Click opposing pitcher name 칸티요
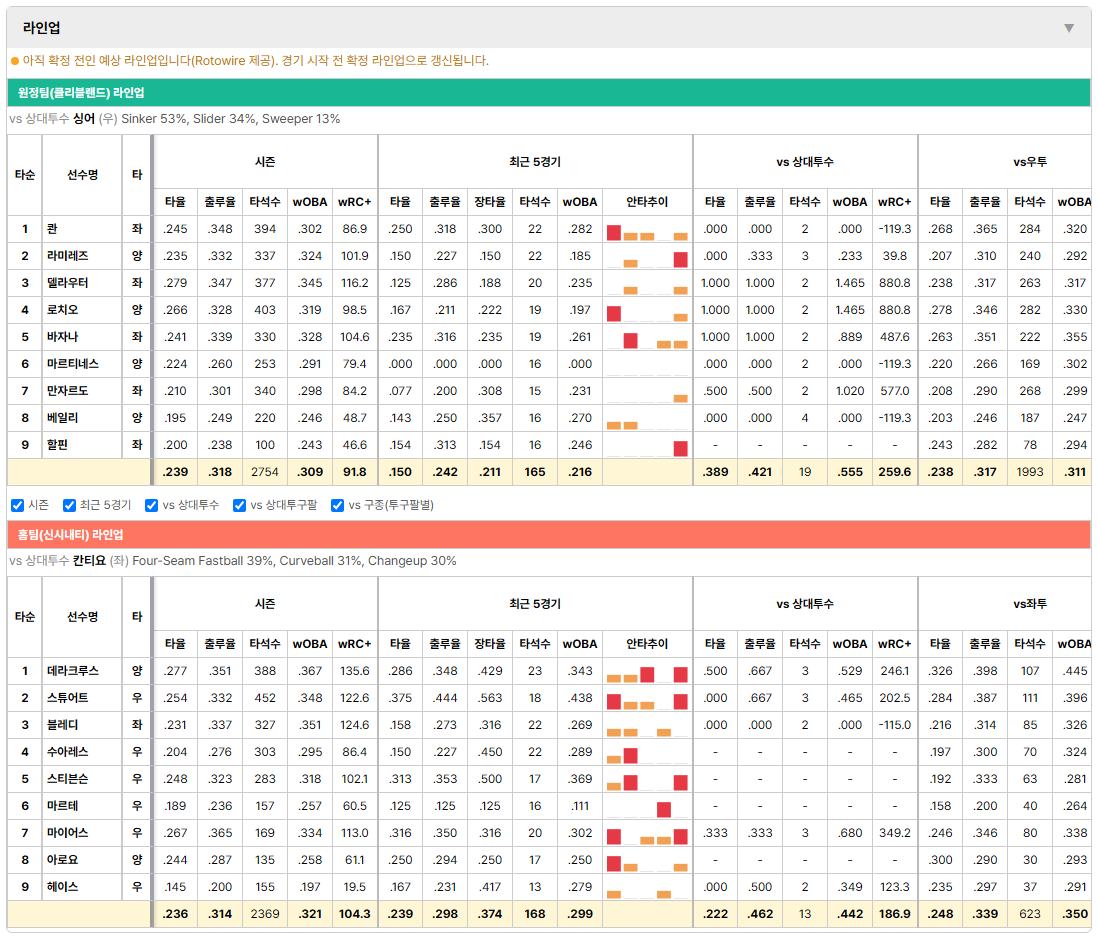 (89, 561)
